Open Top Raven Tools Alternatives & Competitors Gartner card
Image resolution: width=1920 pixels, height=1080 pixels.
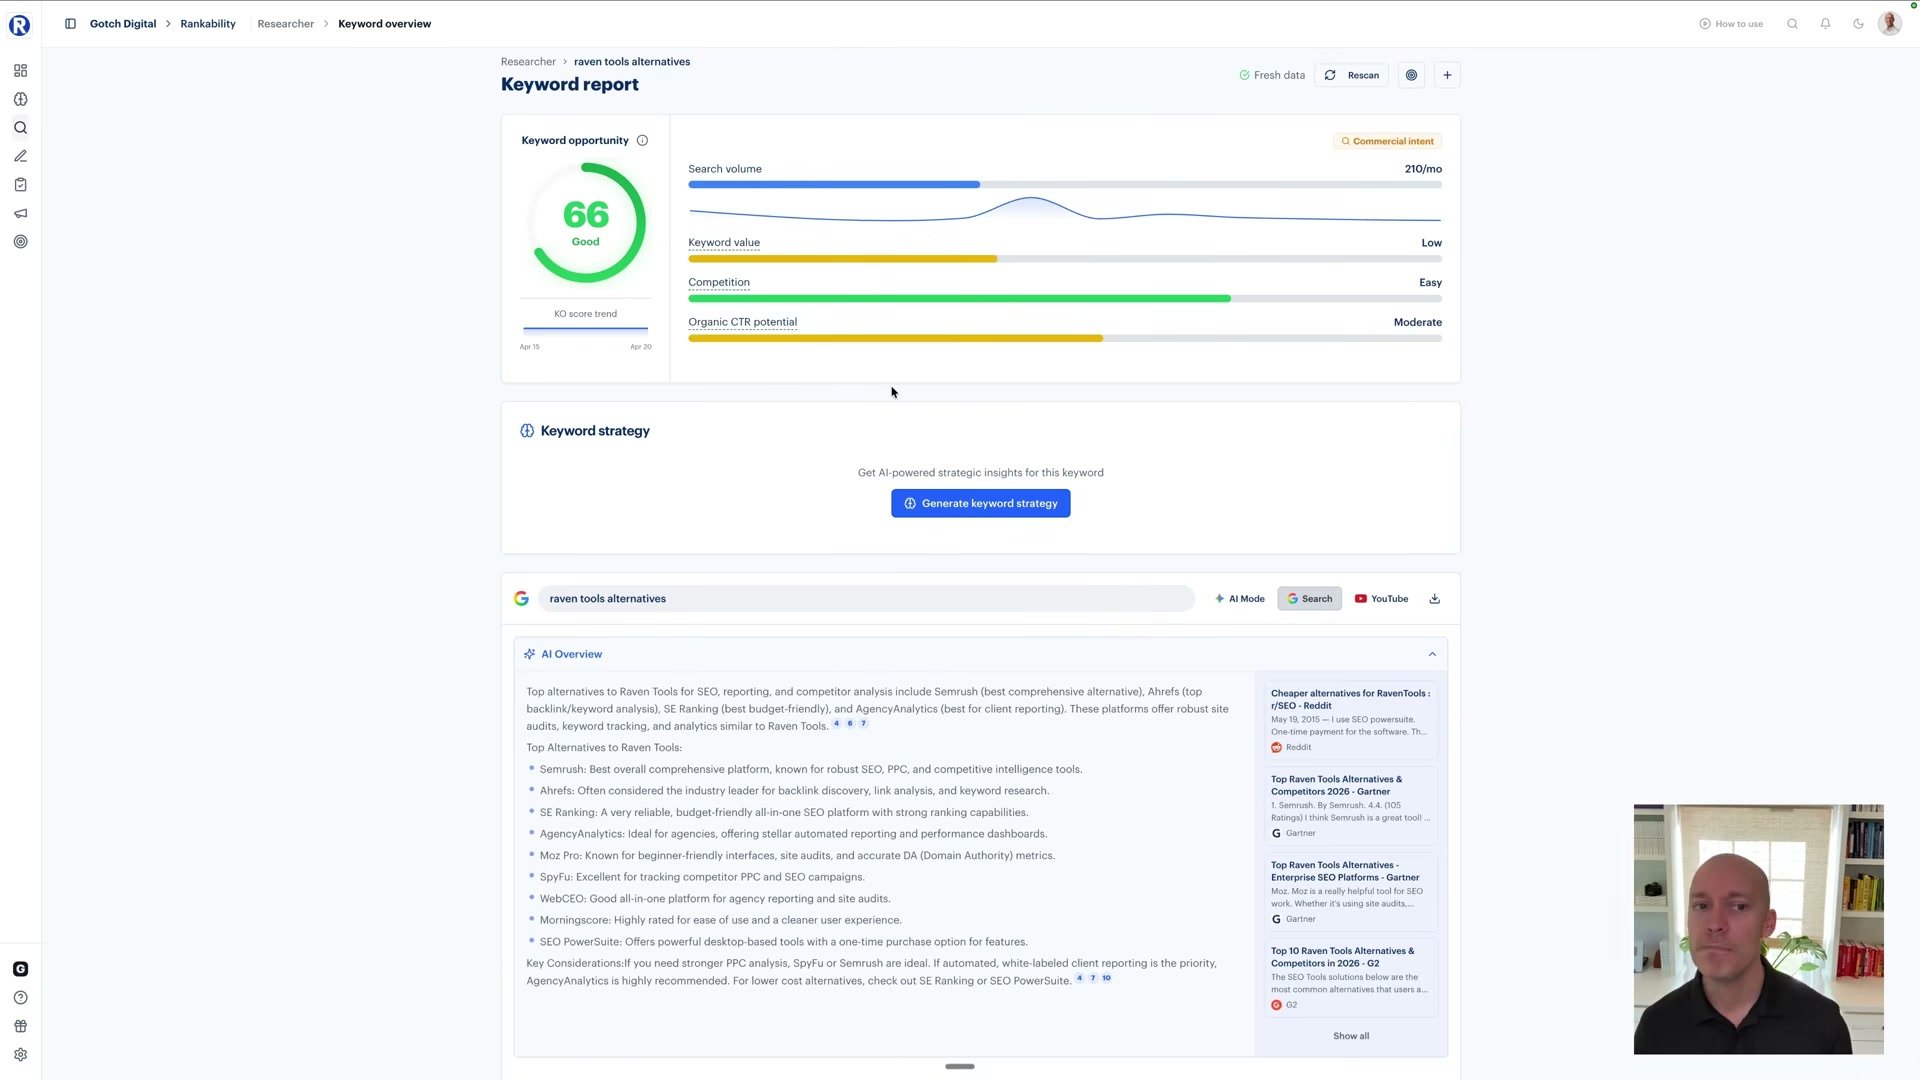pos(1351,806)
